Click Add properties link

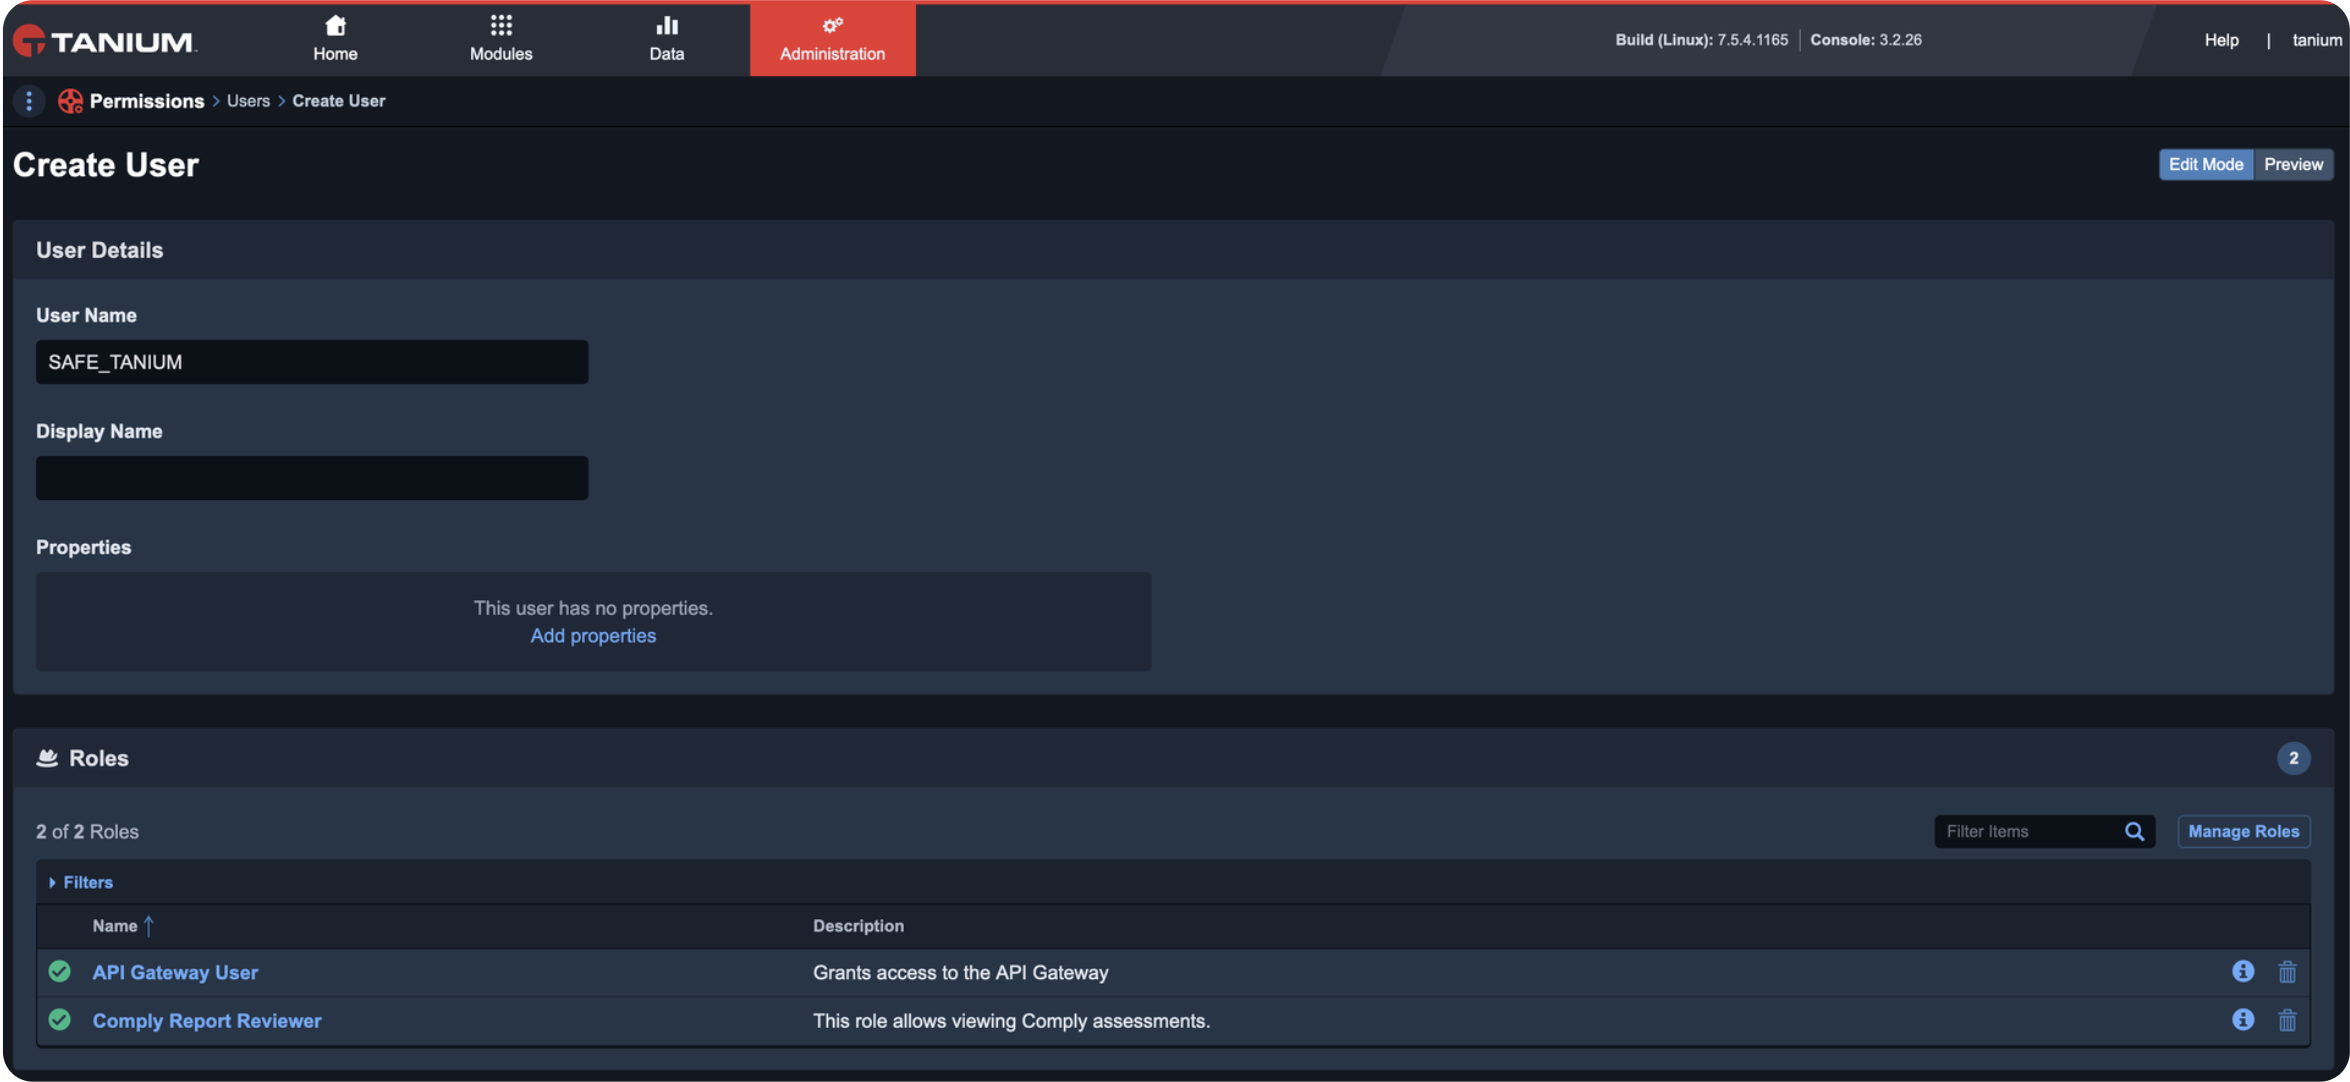(x=593, y=636)
